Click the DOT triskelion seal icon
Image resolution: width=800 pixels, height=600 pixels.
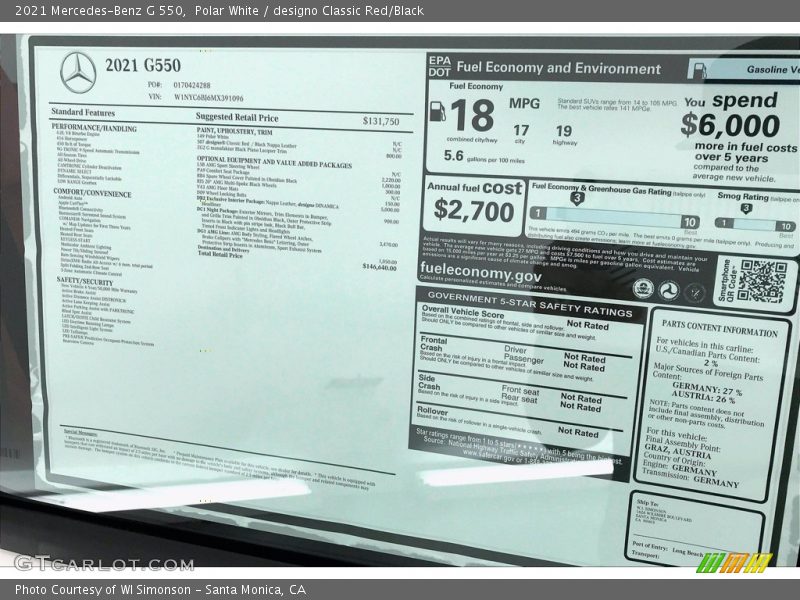tap(669, 290)
